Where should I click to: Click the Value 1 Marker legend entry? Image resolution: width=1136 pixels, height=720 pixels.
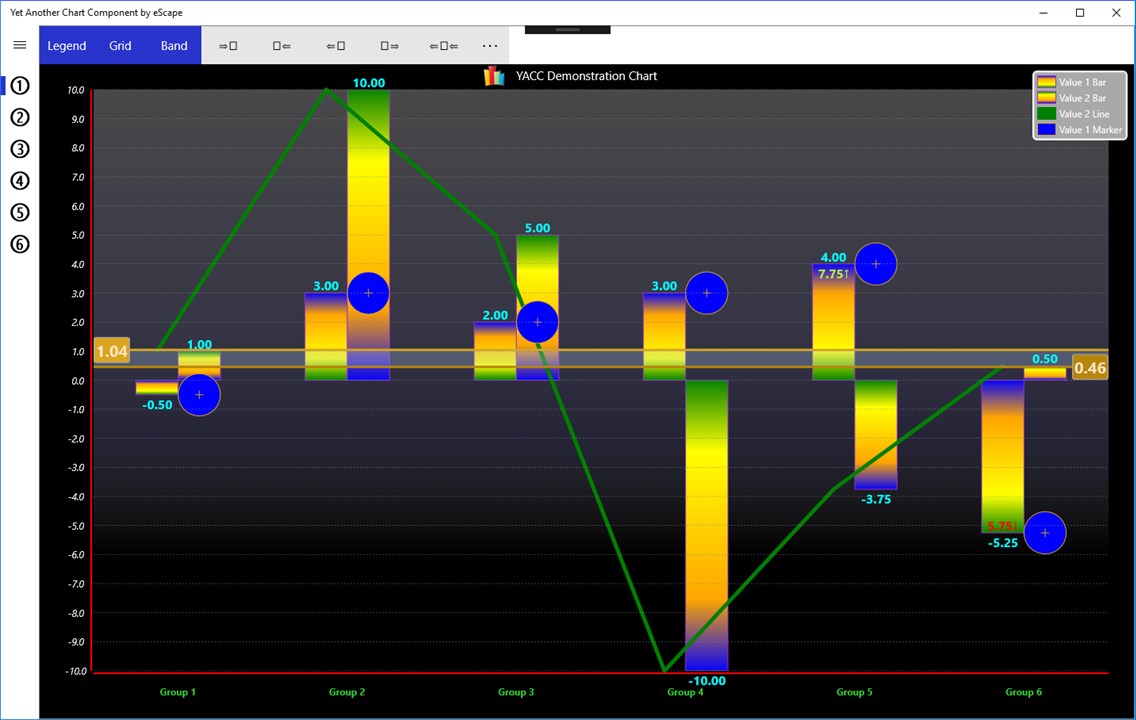pyautogui.click(x=1079, y=130)
